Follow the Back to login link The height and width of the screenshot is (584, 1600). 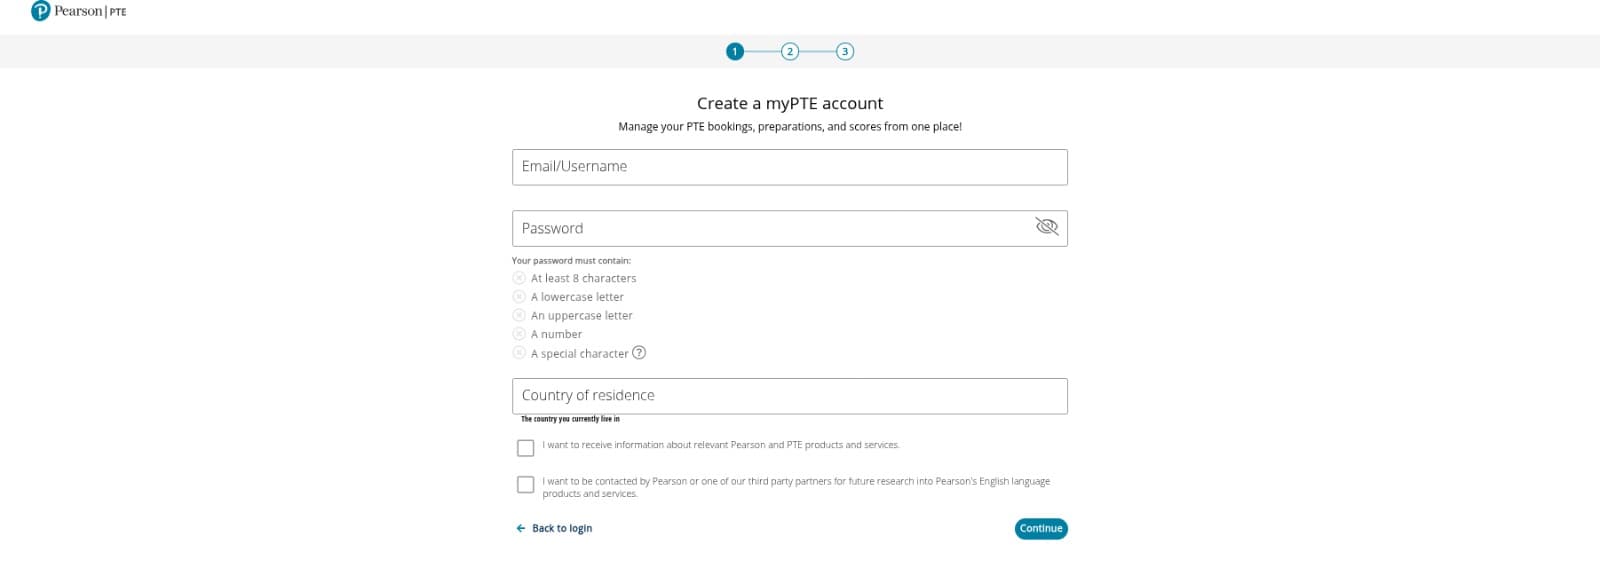tap(560, 527)
